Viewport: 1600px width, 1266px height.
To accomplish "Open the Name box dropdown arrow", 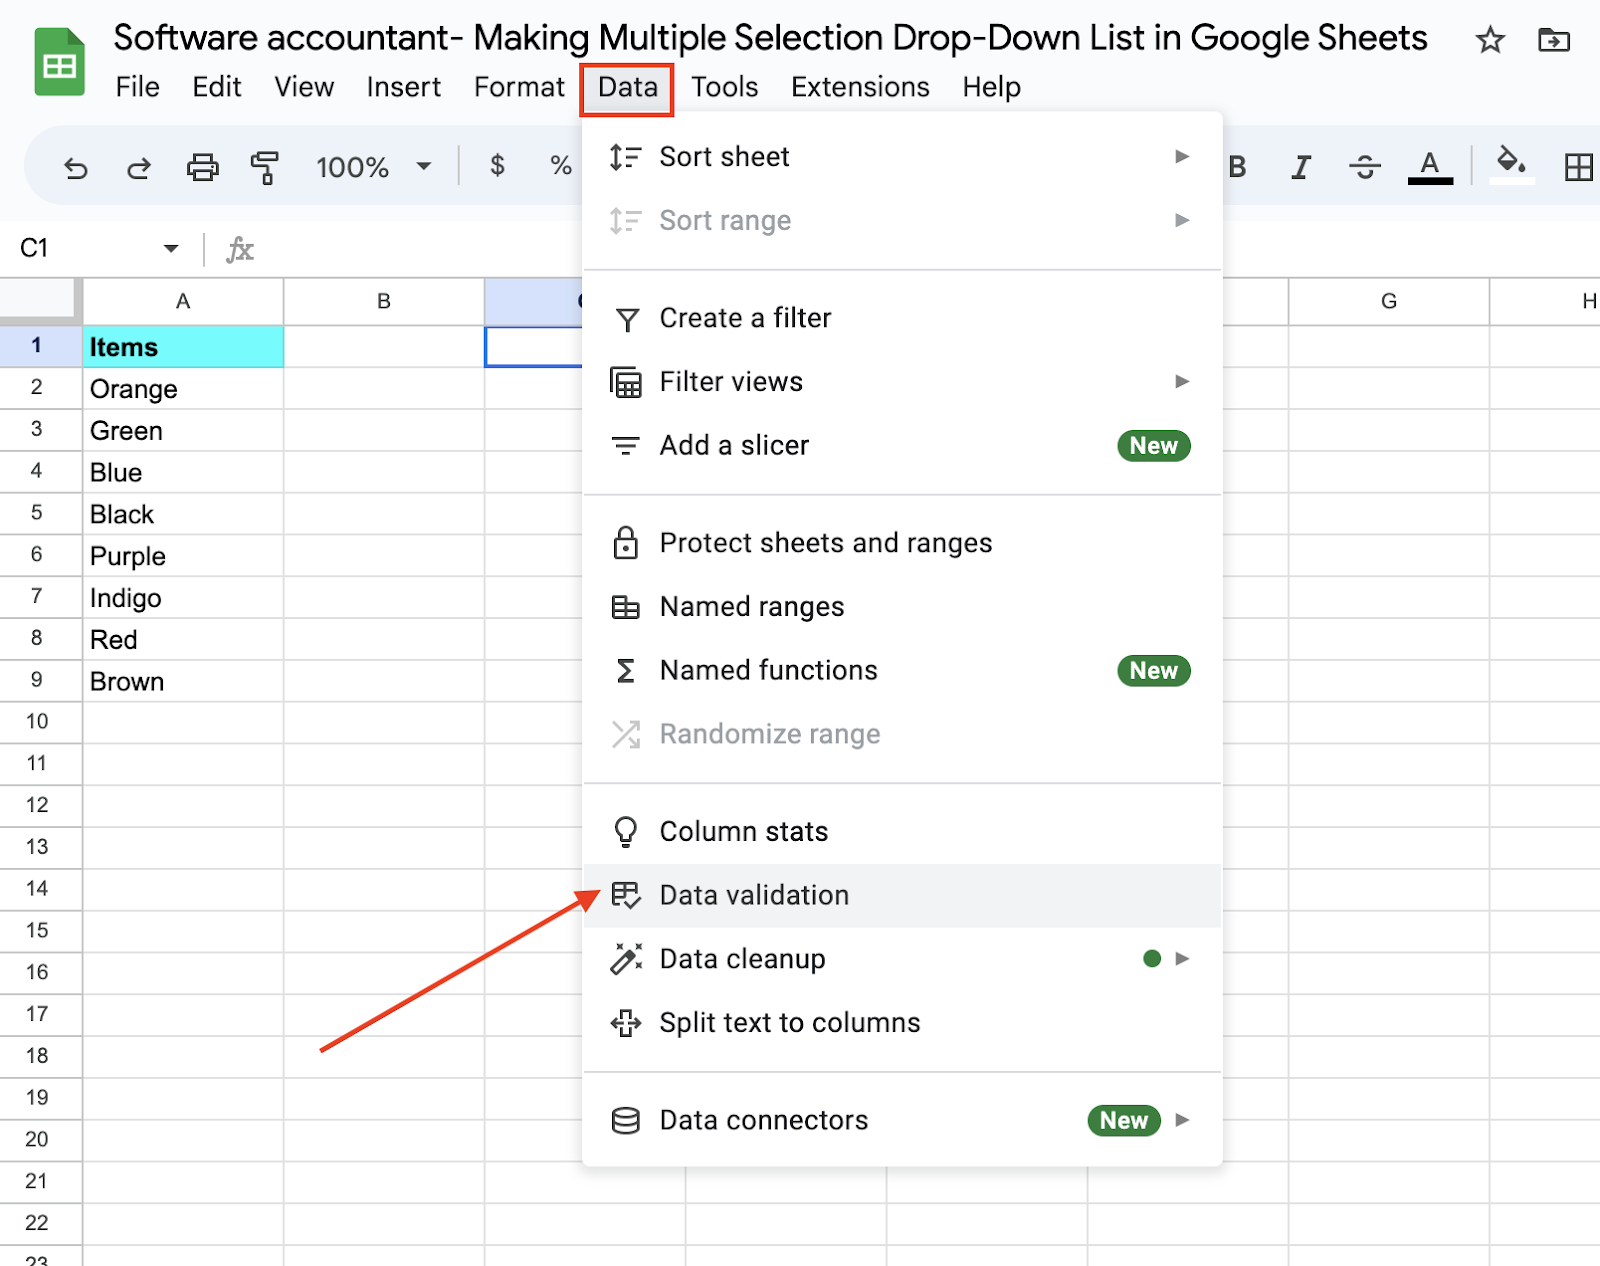I will point(171,248).
